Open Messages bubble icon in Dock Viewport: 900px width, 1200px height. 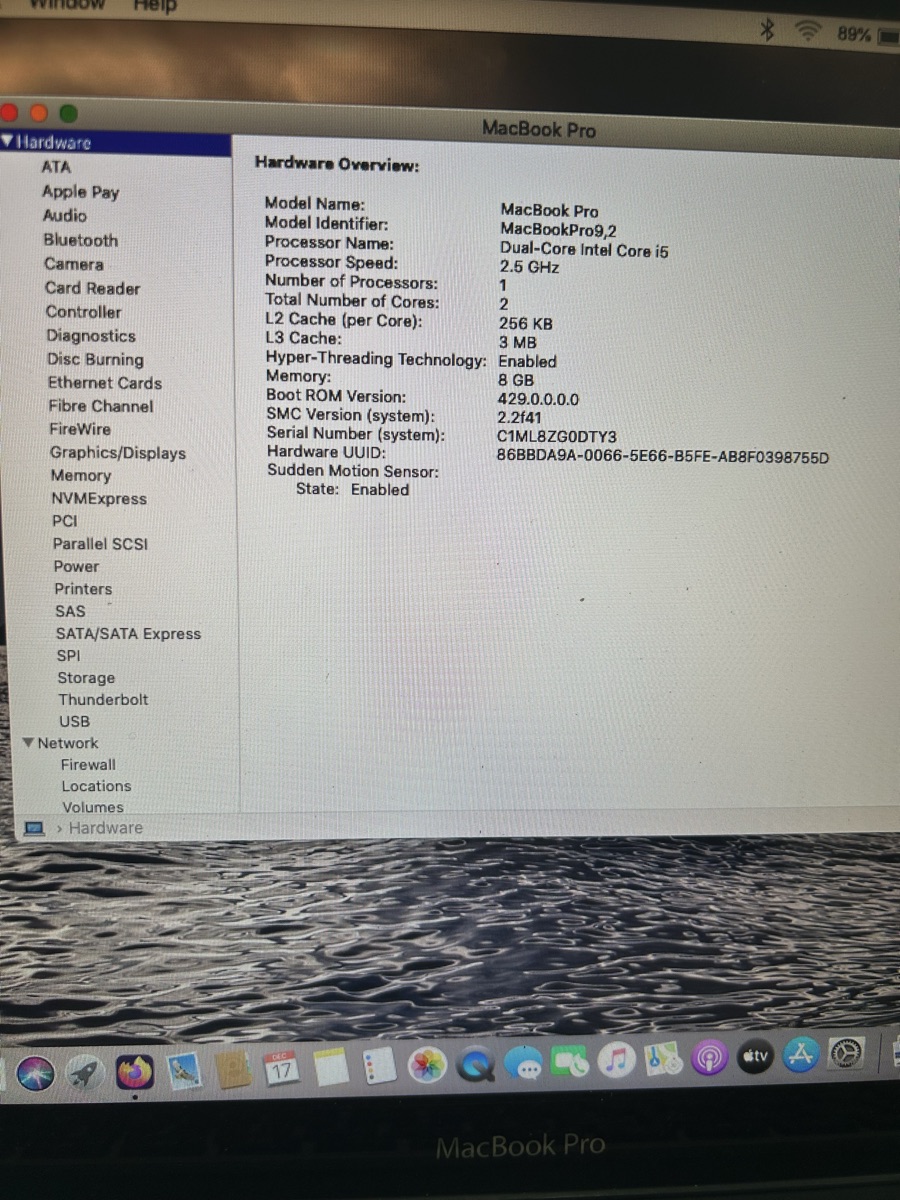pyautogui.click(x=524, y=1063)
